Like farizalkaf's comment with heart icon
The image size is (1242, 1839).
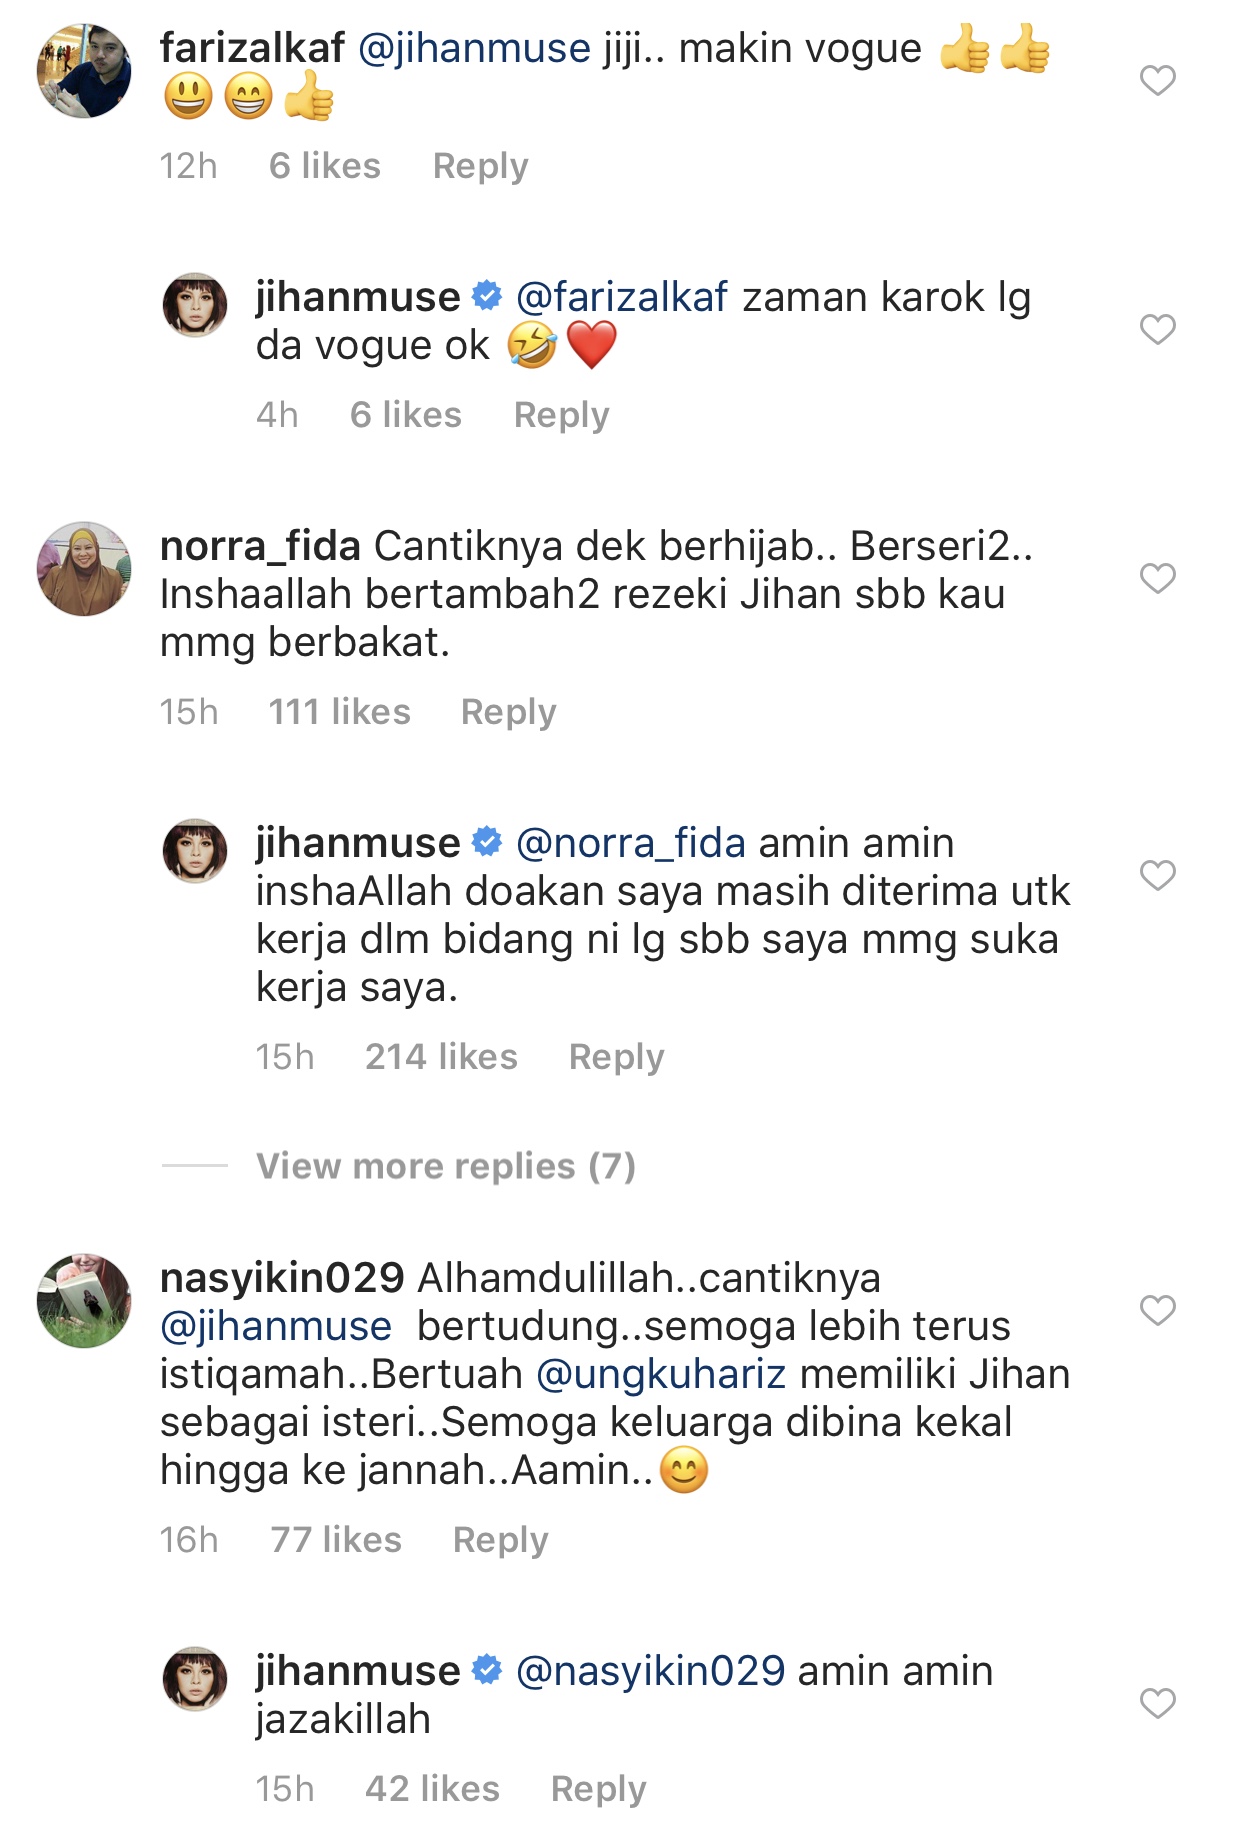(1157, 80)
